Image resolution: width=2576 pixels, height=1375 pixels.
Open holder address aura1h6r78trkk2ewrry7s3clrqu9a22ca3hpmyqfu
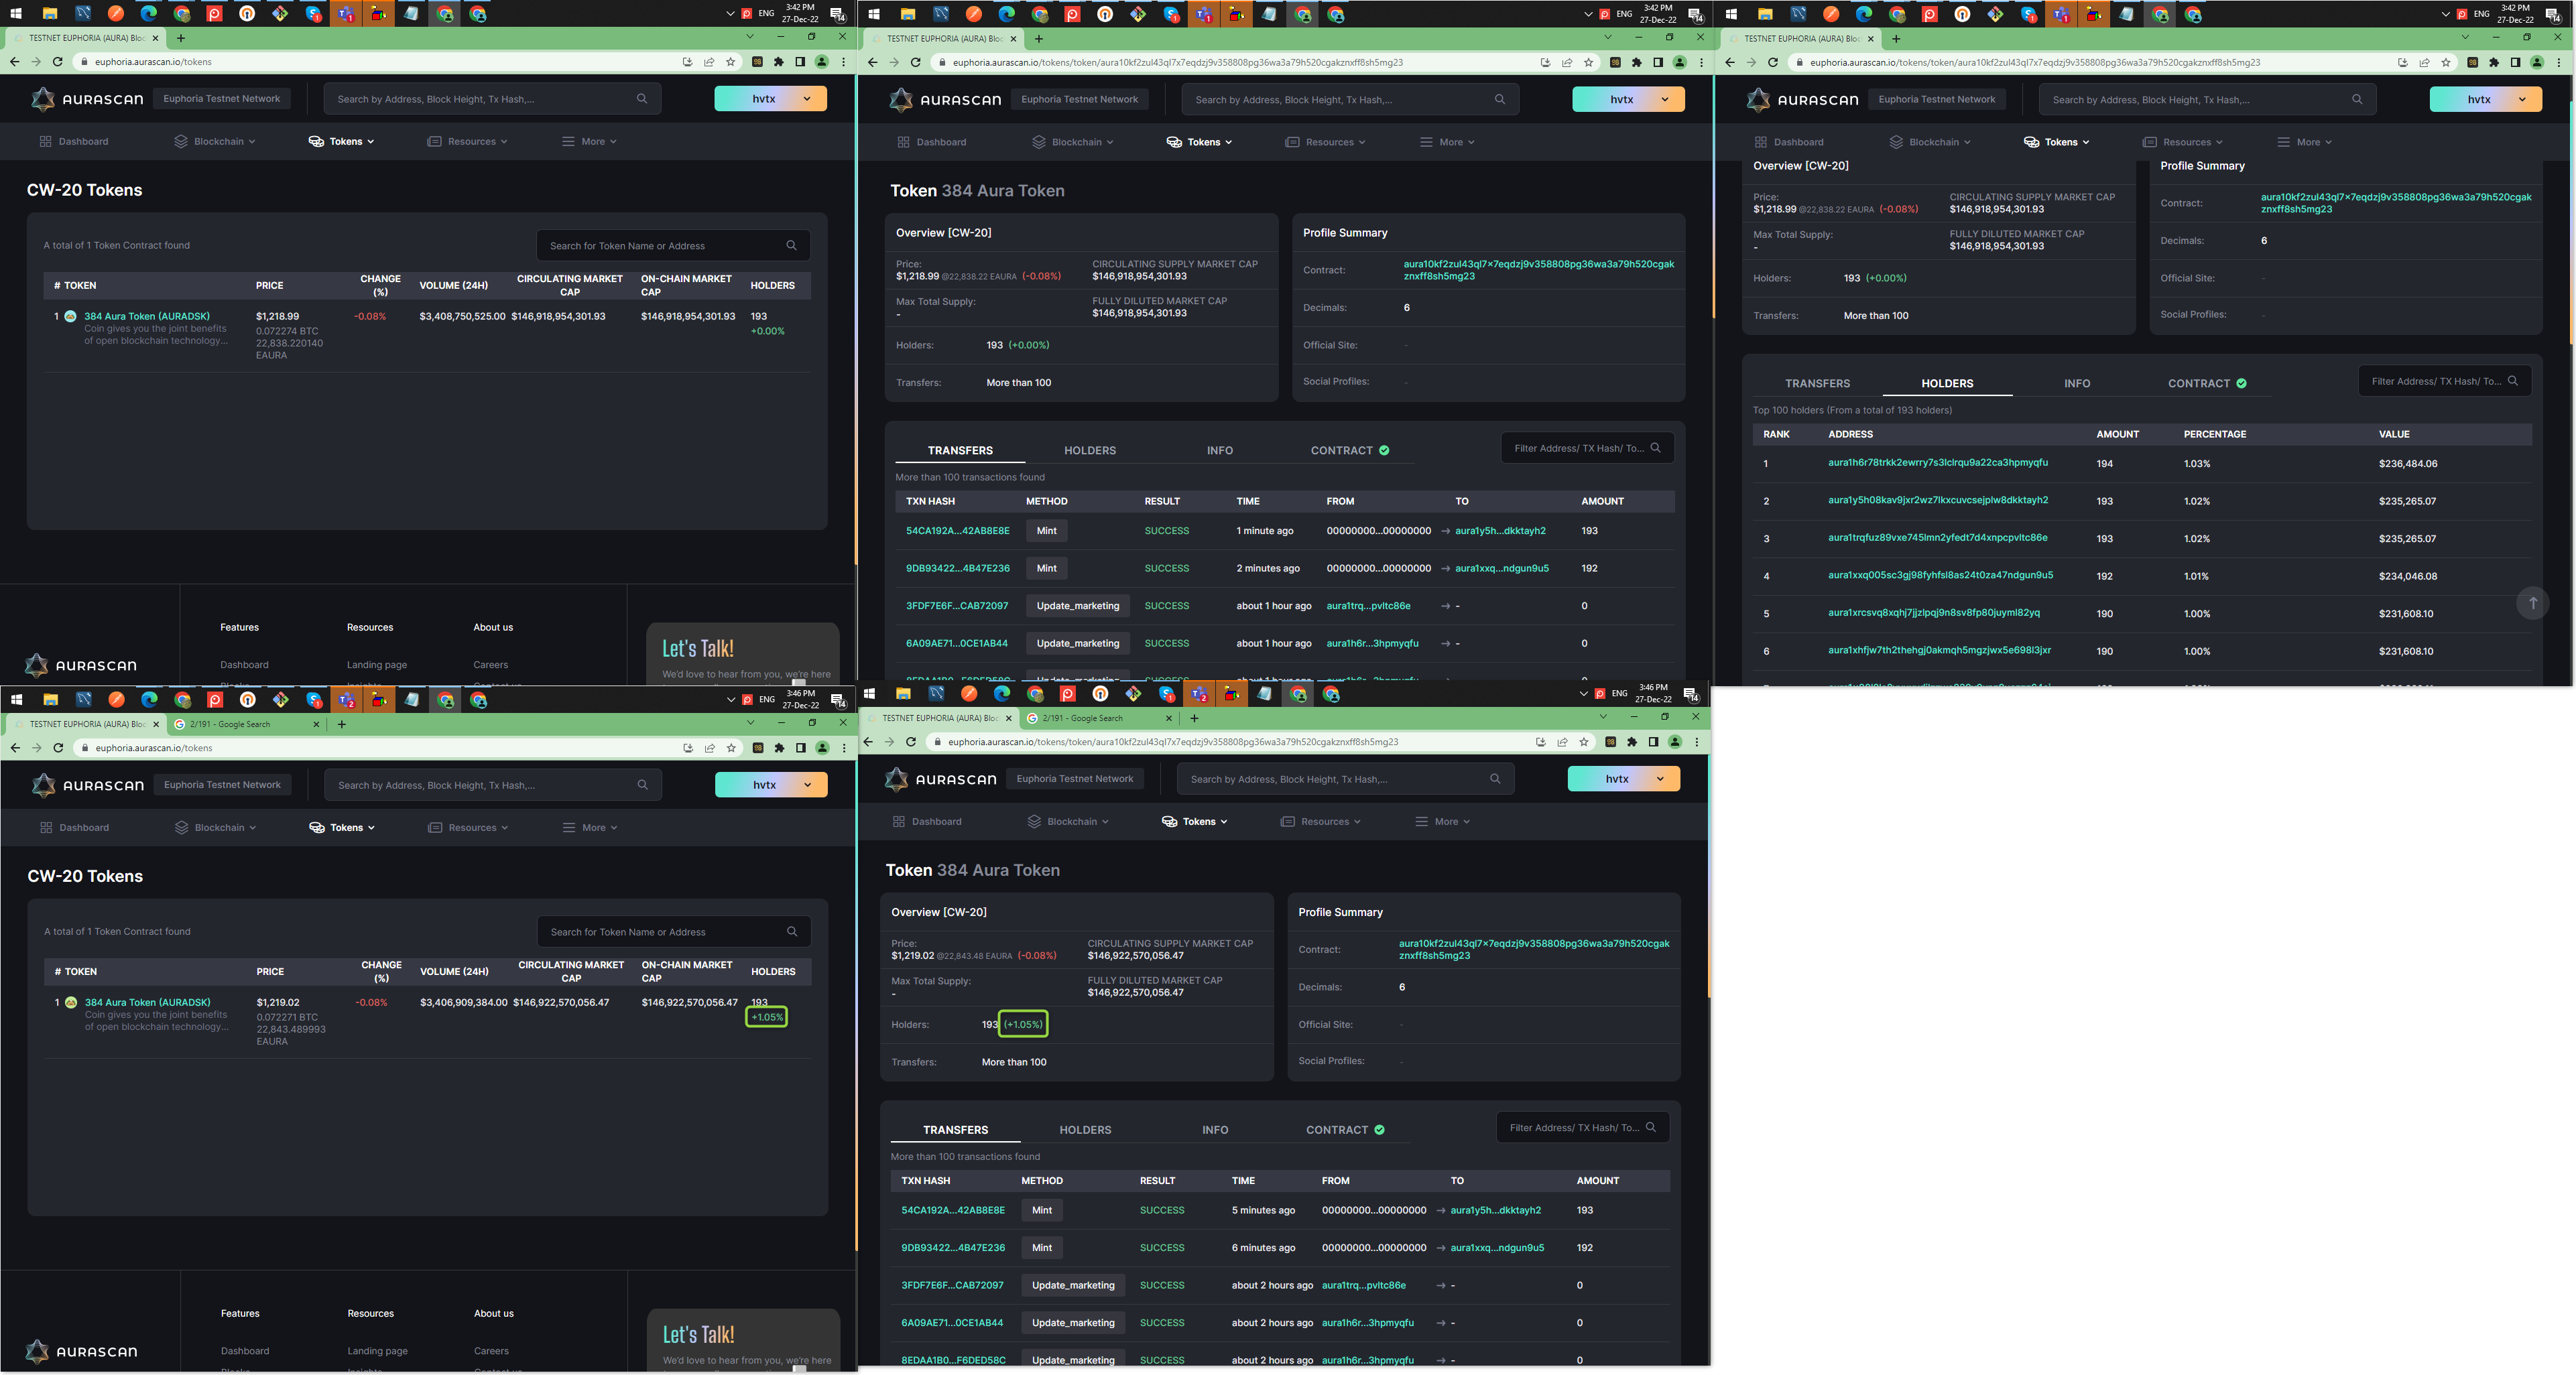(x=1937, y=462)
